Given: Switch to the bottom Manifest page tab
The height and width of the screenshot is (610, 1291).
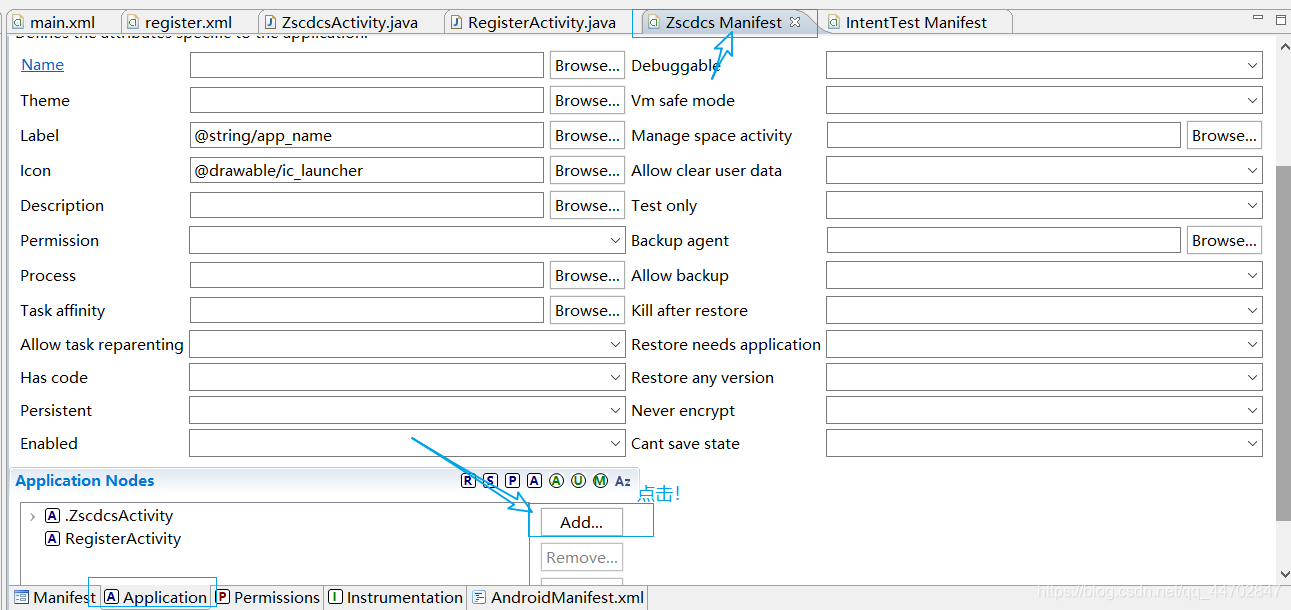Looking at the screenshot, I should (55, 597).
